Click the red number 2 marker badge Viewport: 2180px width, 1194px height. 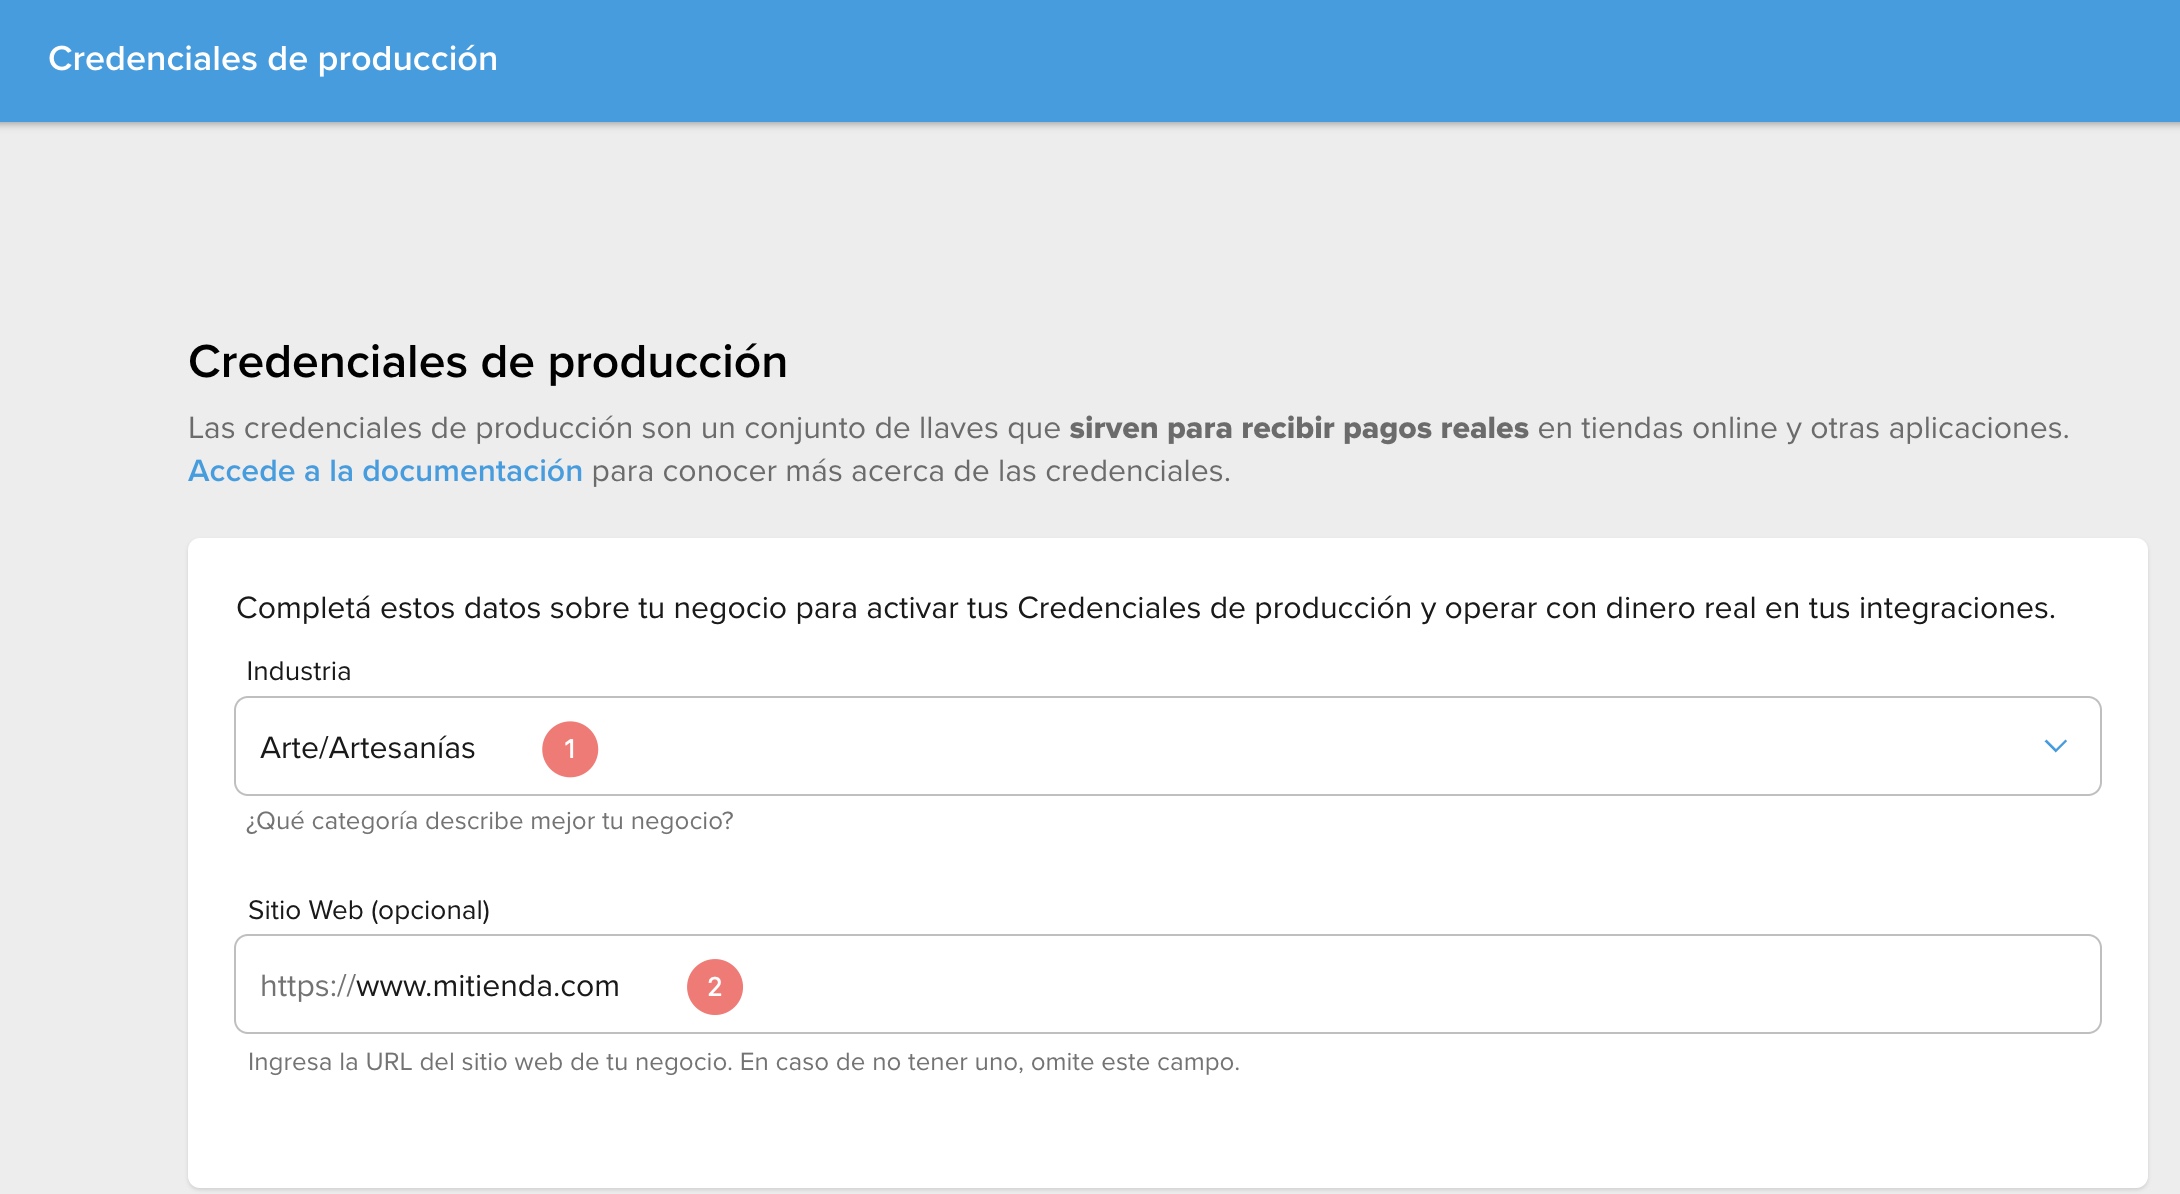(714, 987)
